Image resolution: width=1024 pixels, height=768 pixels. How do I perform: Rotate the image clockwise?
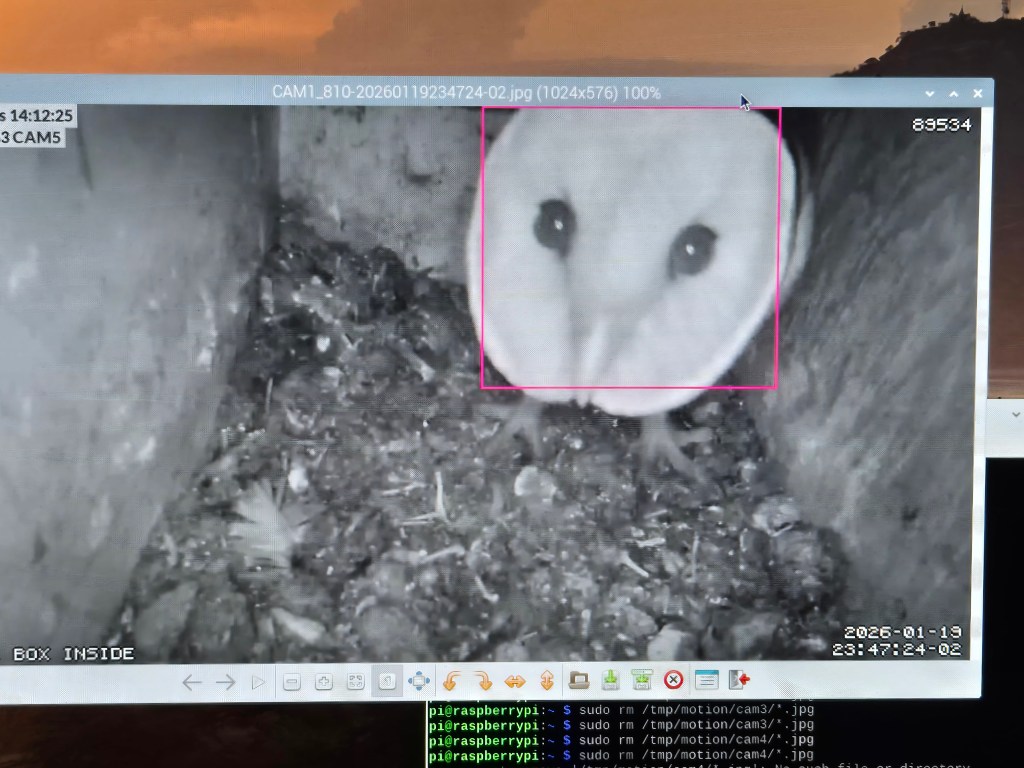point(483,682)
